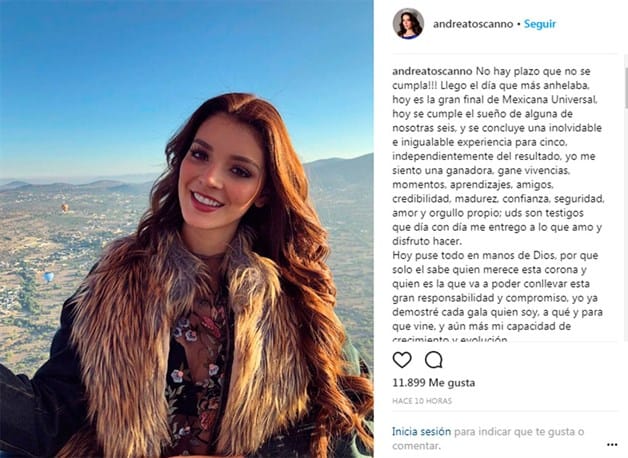Click andreatoscanno username in caption
Viewport: 628px width, 458px height.
pyautogui.click(x=432, y=71)
